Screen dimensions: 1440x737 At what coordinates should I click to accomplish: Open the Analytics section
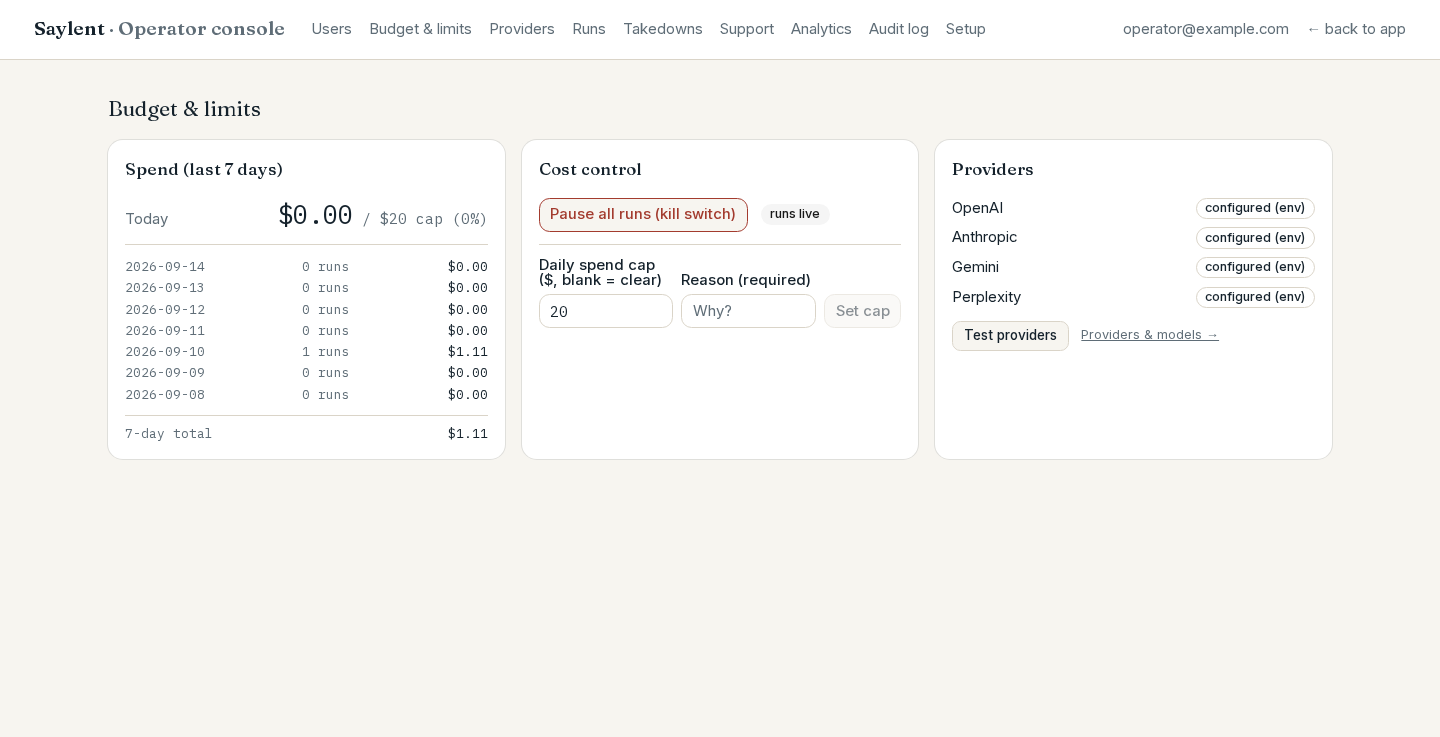click(821, 29)
